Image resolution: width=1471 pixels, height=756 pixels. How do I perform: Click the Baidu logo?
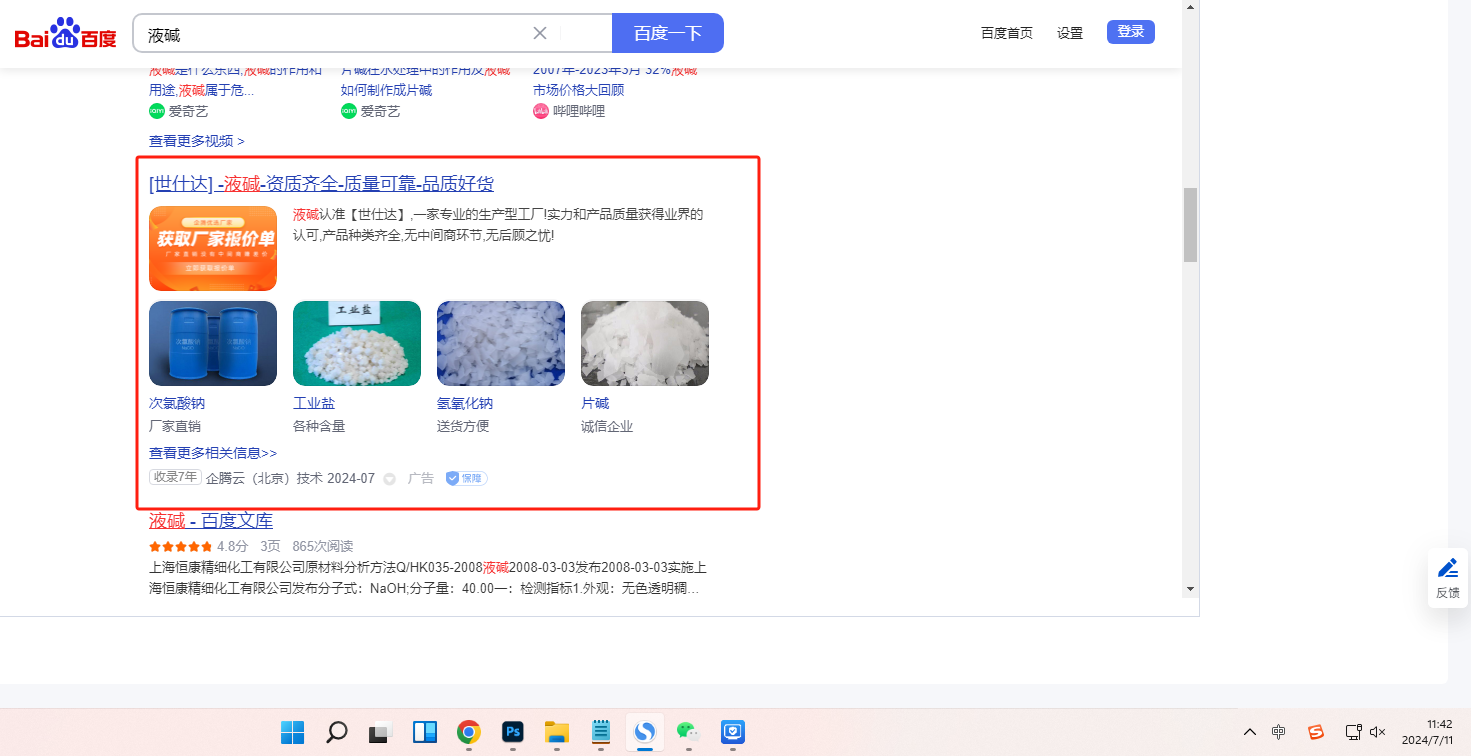tap(66, 33)
